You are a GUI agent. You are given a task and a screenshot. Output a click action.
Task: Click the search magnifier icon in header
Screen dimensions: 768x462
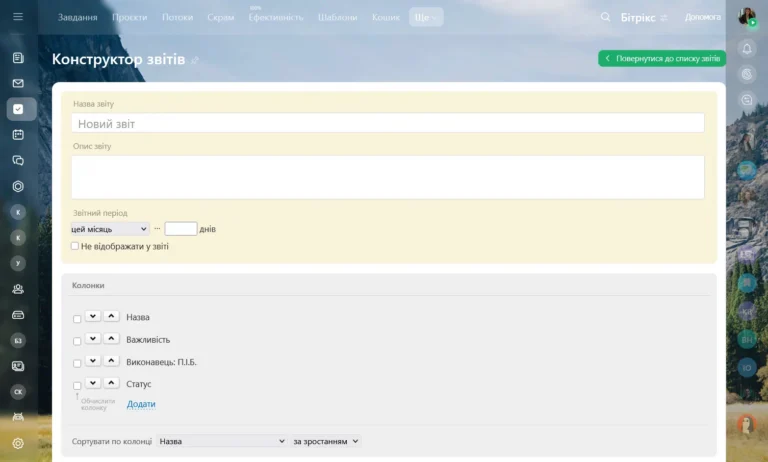(x=605, y=17)
